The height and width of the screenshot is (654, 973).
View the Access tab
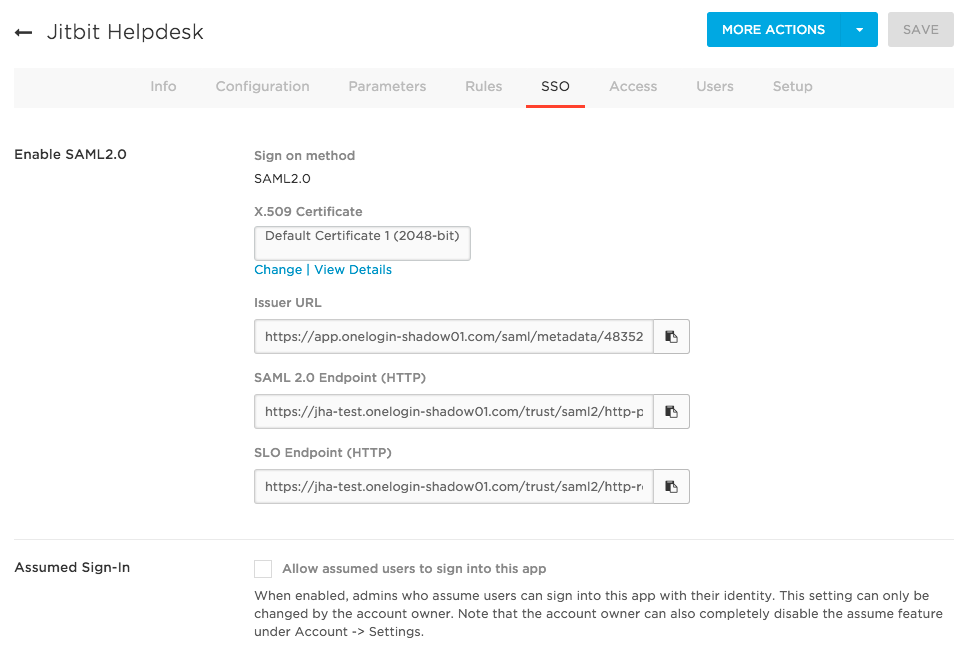(x=632, y=86)
